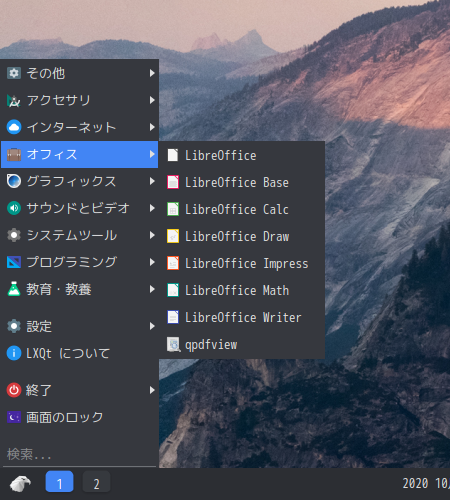Expand the 設定 submenu
450x500 pixels.
coord(80,326)
